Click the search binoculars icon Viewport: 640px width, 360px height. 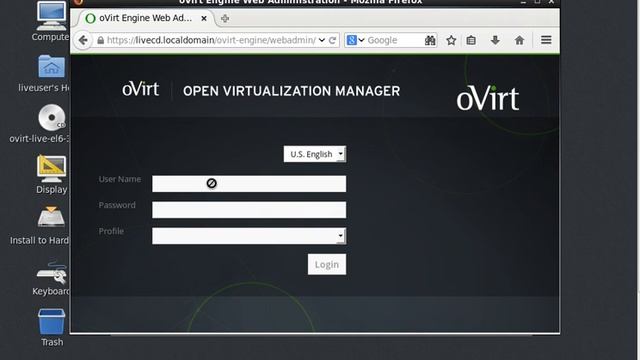[430, 40]
